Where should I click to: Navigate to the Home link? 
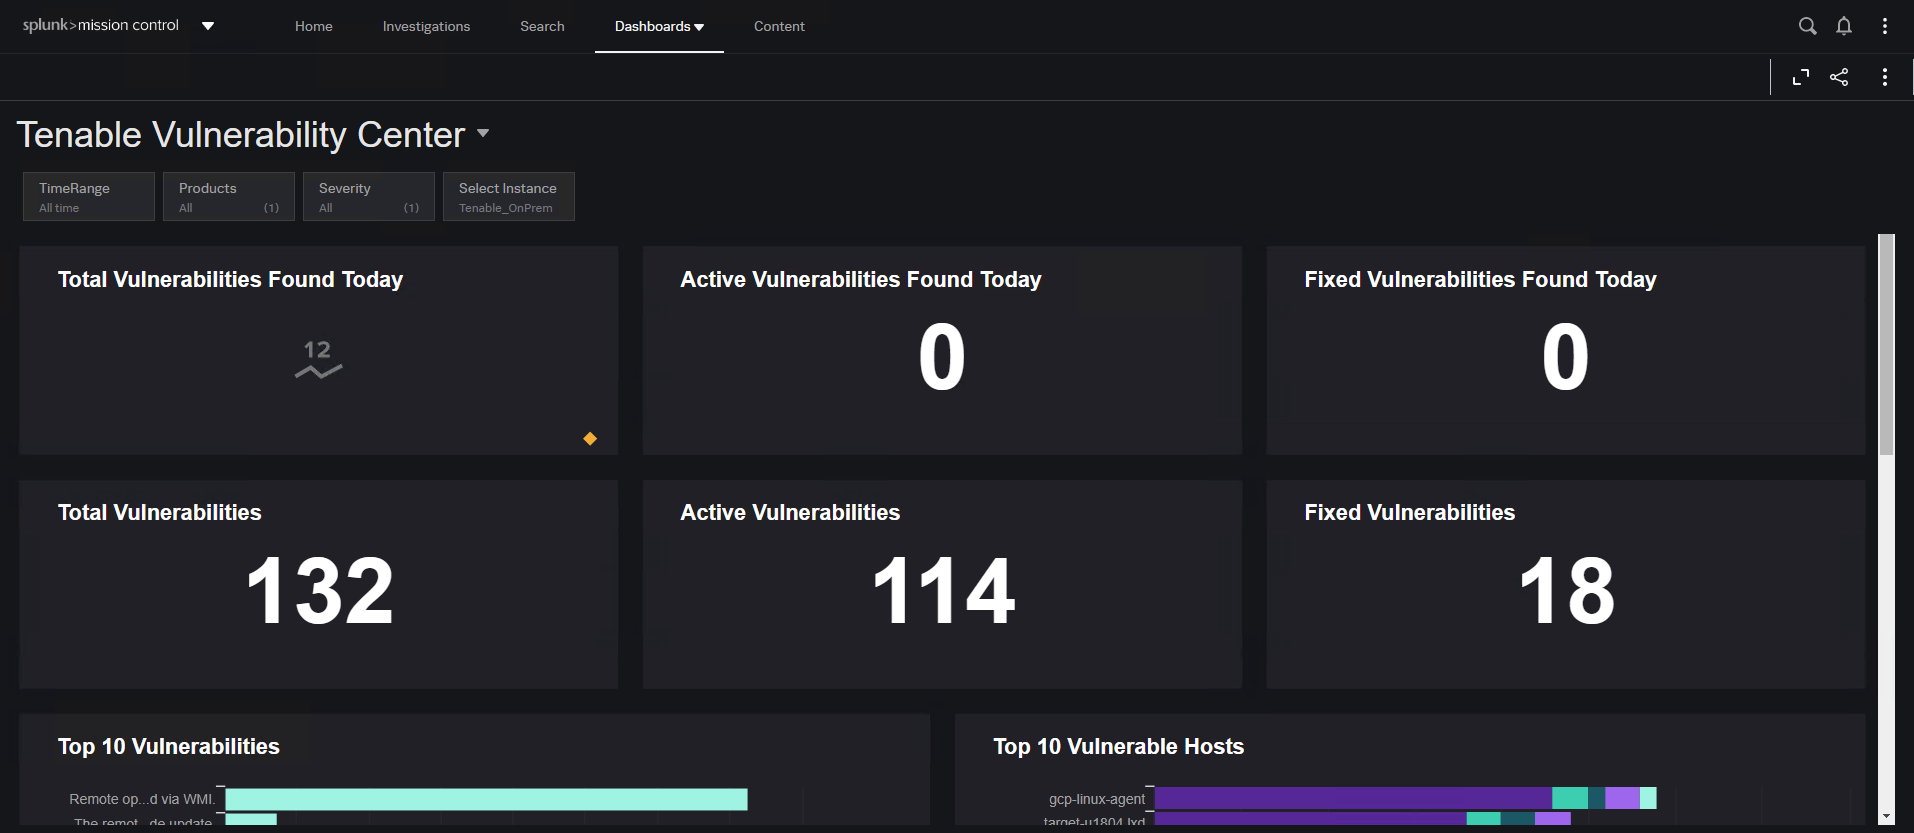coord(313,26)
